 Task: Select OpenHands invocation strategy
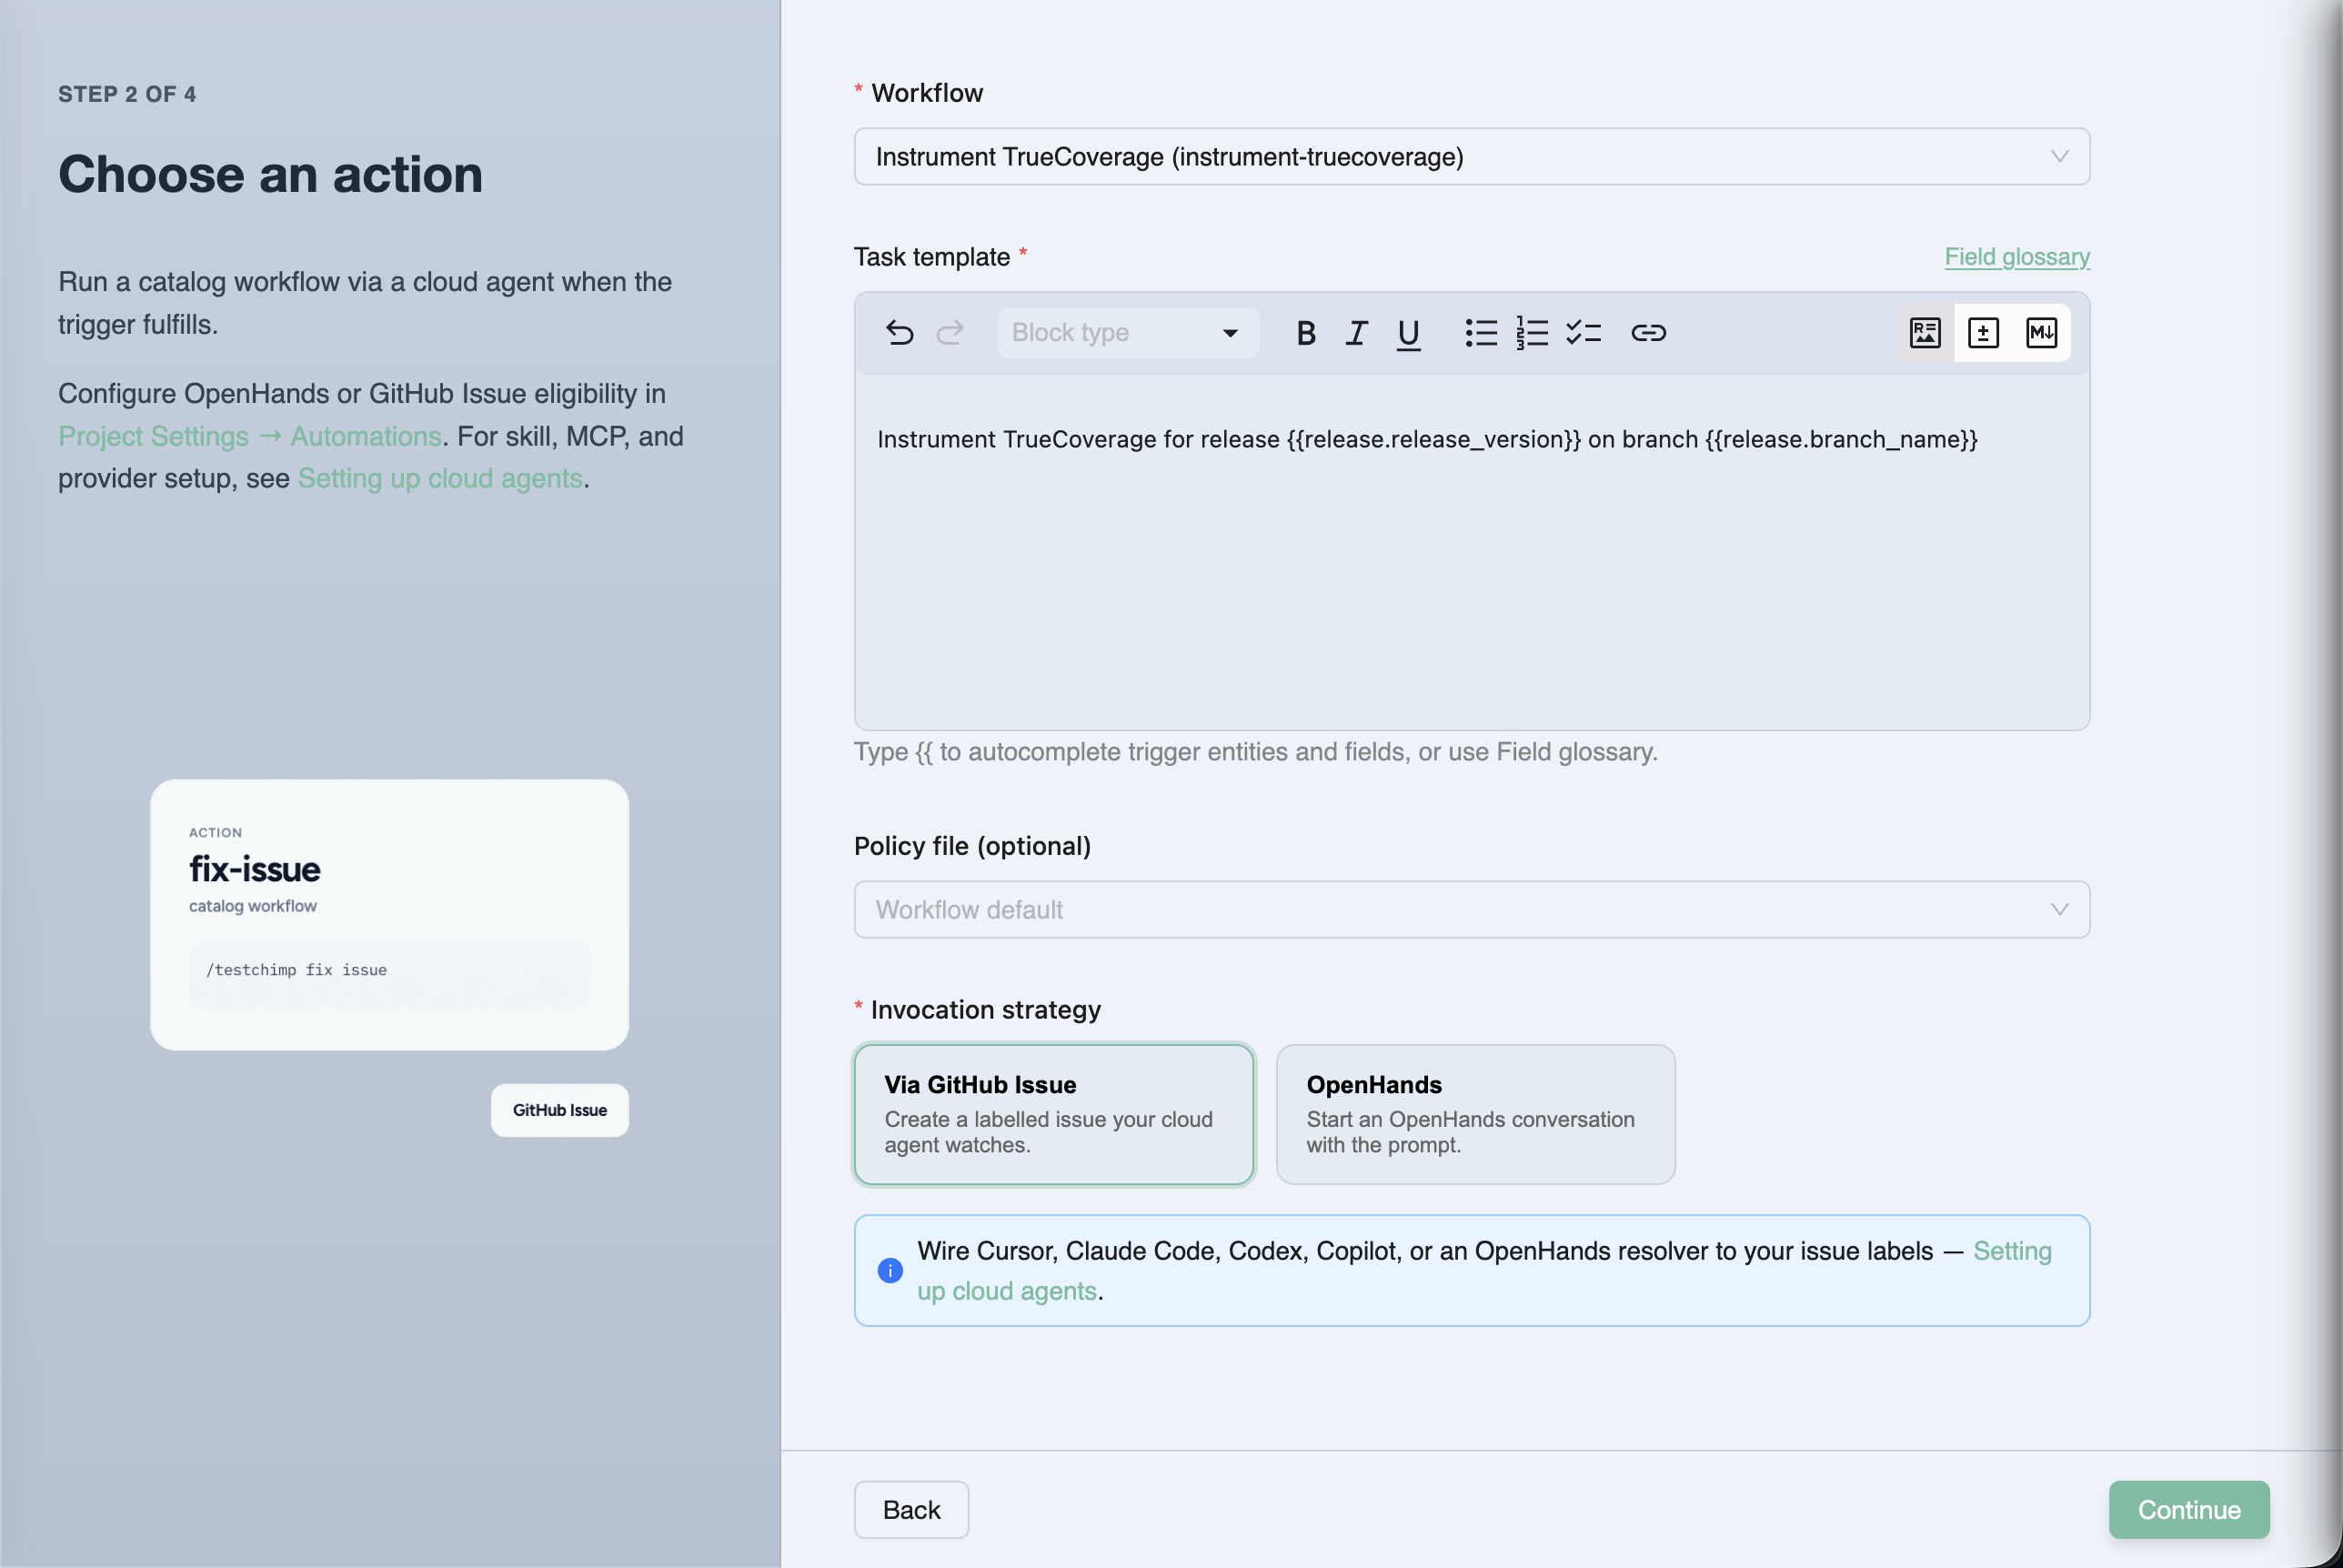coord(1475,1115)
